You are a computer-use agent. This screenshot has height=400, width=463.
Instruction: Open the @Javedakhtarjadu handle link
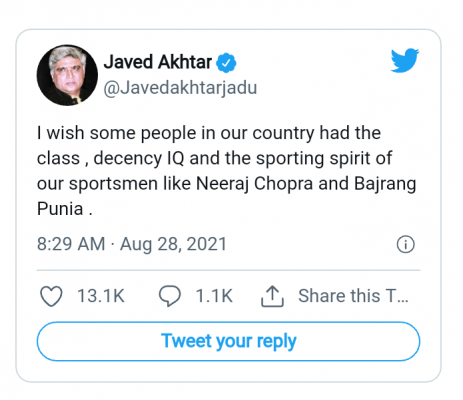tap(180, 88)
